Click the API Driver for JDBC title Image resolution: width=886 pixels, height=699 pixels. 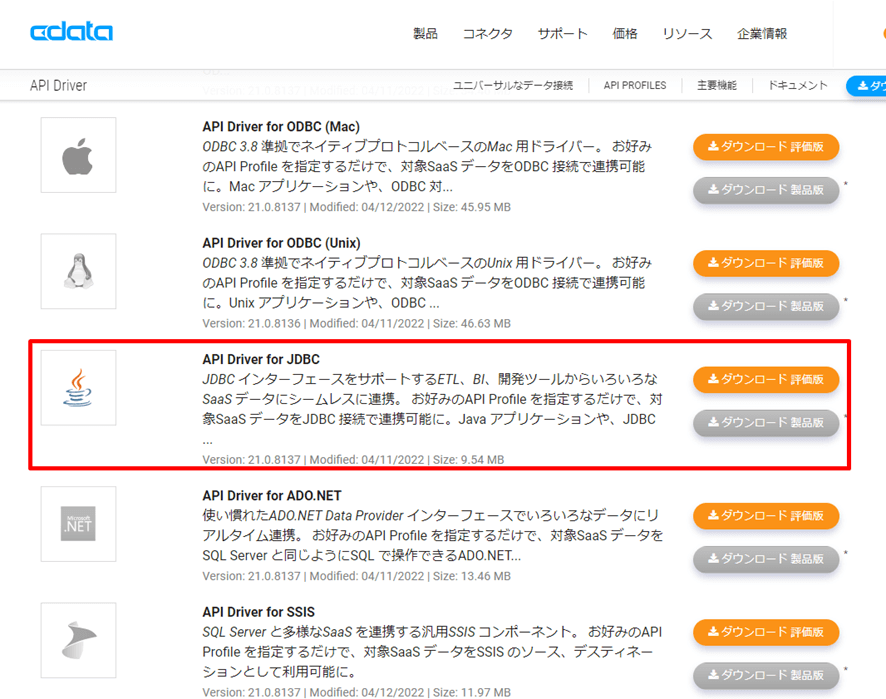[261, 359]
